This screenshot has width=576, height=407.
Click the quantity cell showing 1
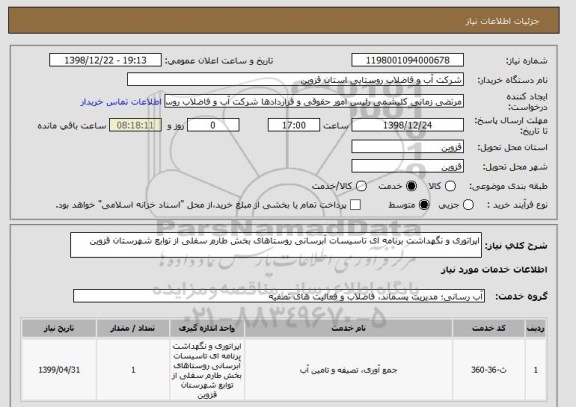(133, 370)
